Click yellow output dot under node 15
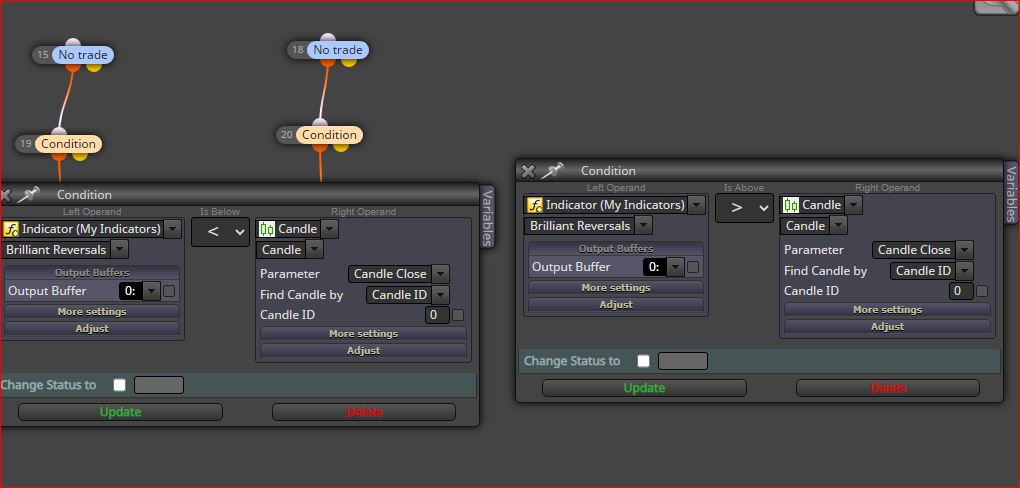 coord(94,66)
